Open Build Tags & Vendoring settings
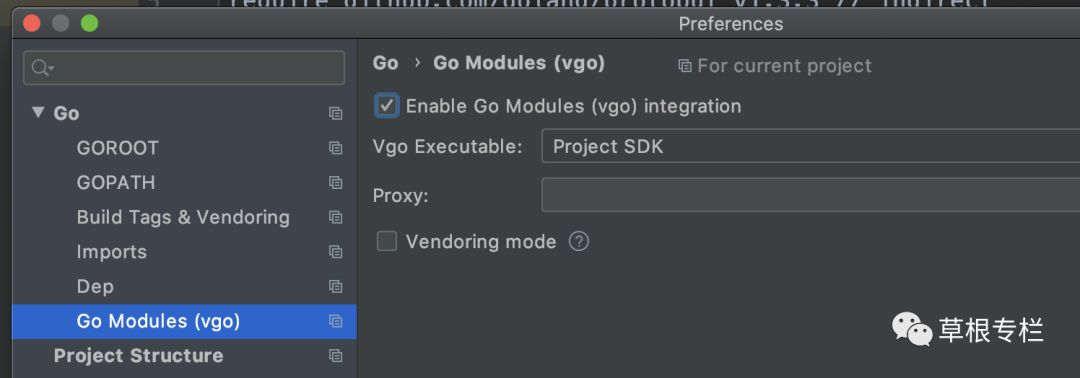 tap(183, 218)
